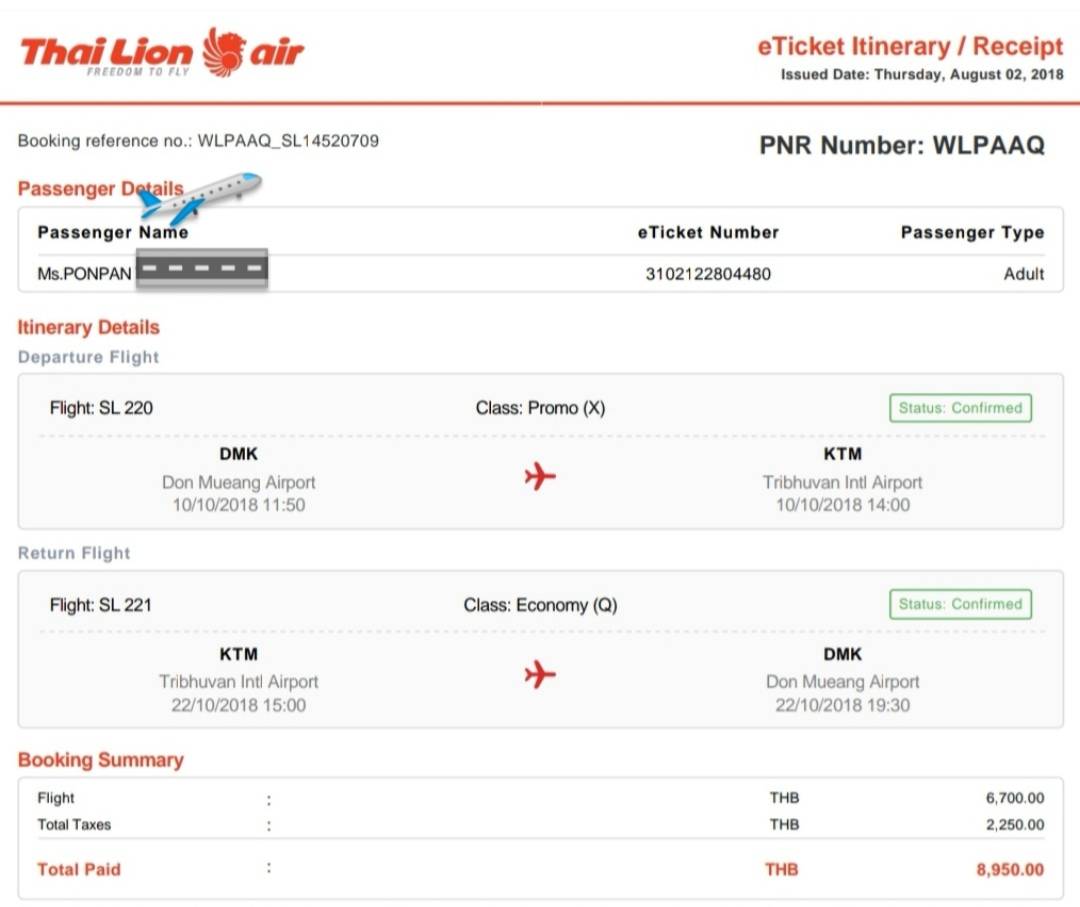This screenshot has height=907, width=1080.
Task: Click the DMK departure airport code
Action: click(238, 454)
